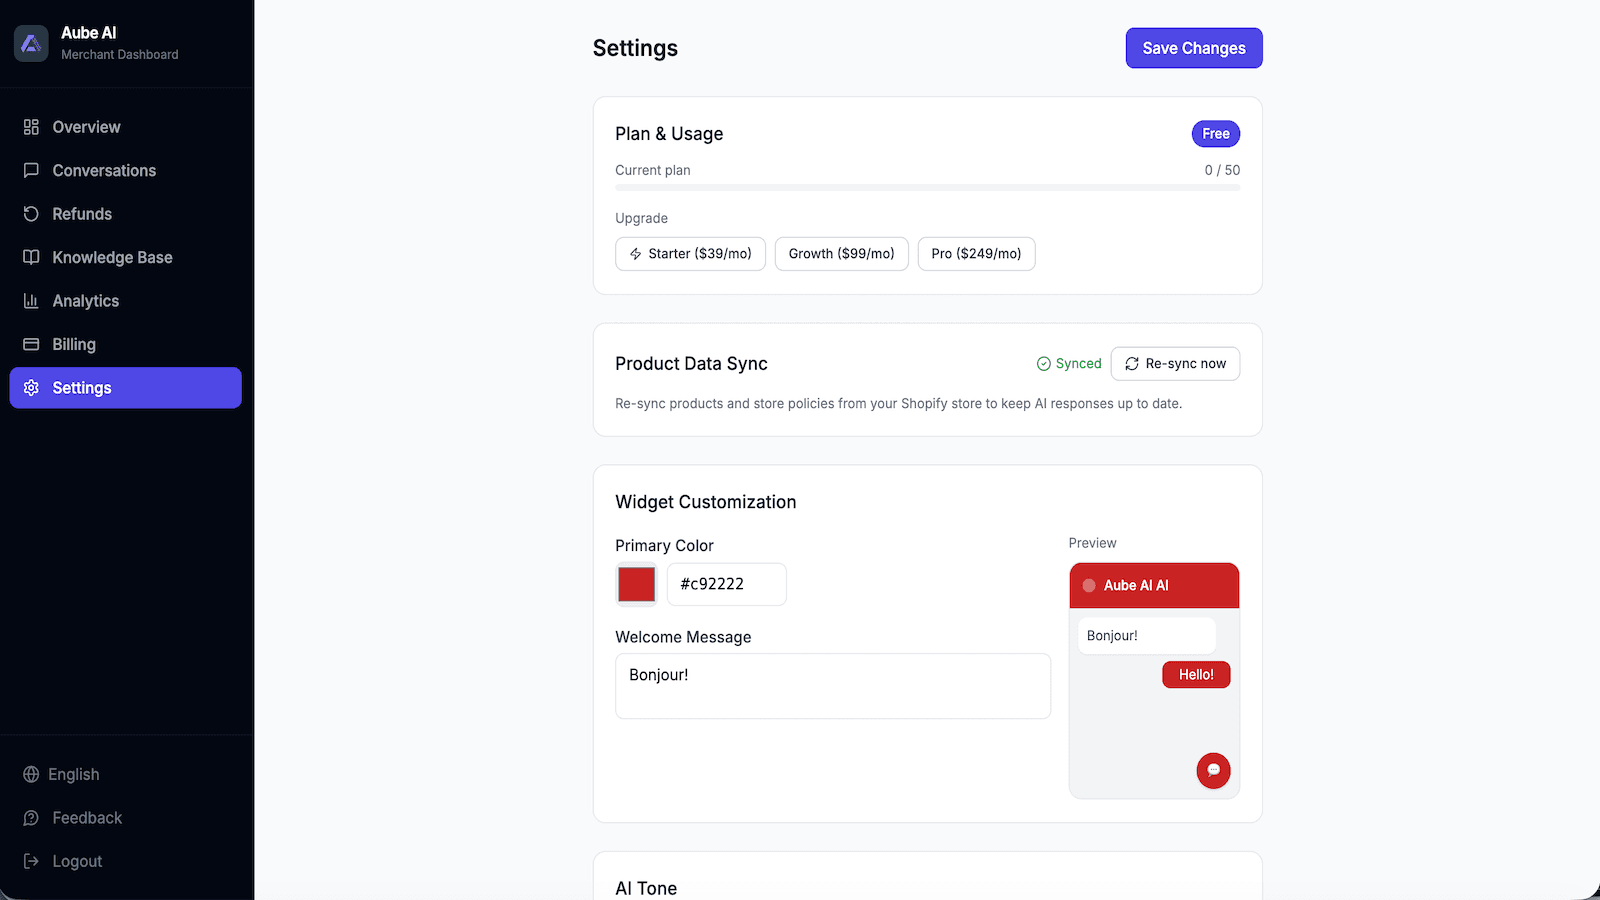Viewport: 1600px width, 900px height.
Task: Click the 0 / 50 usage count
Action: (x=1222, y=170)
